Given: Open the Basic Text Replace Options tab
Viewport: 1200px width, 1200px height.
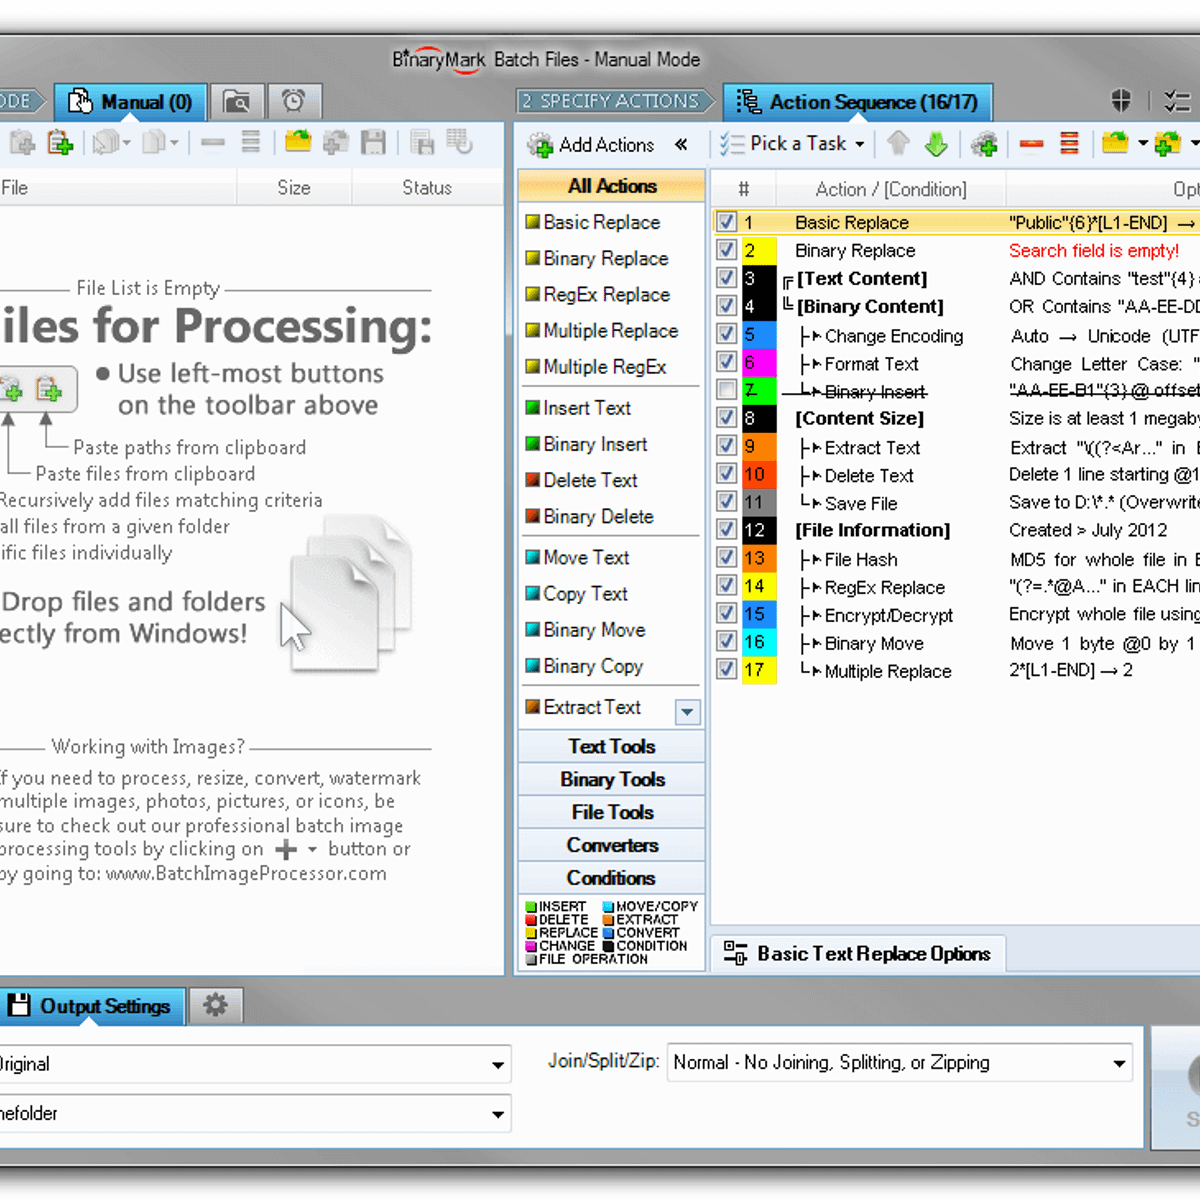Looking at the screenshot, I should click(858, 954).
